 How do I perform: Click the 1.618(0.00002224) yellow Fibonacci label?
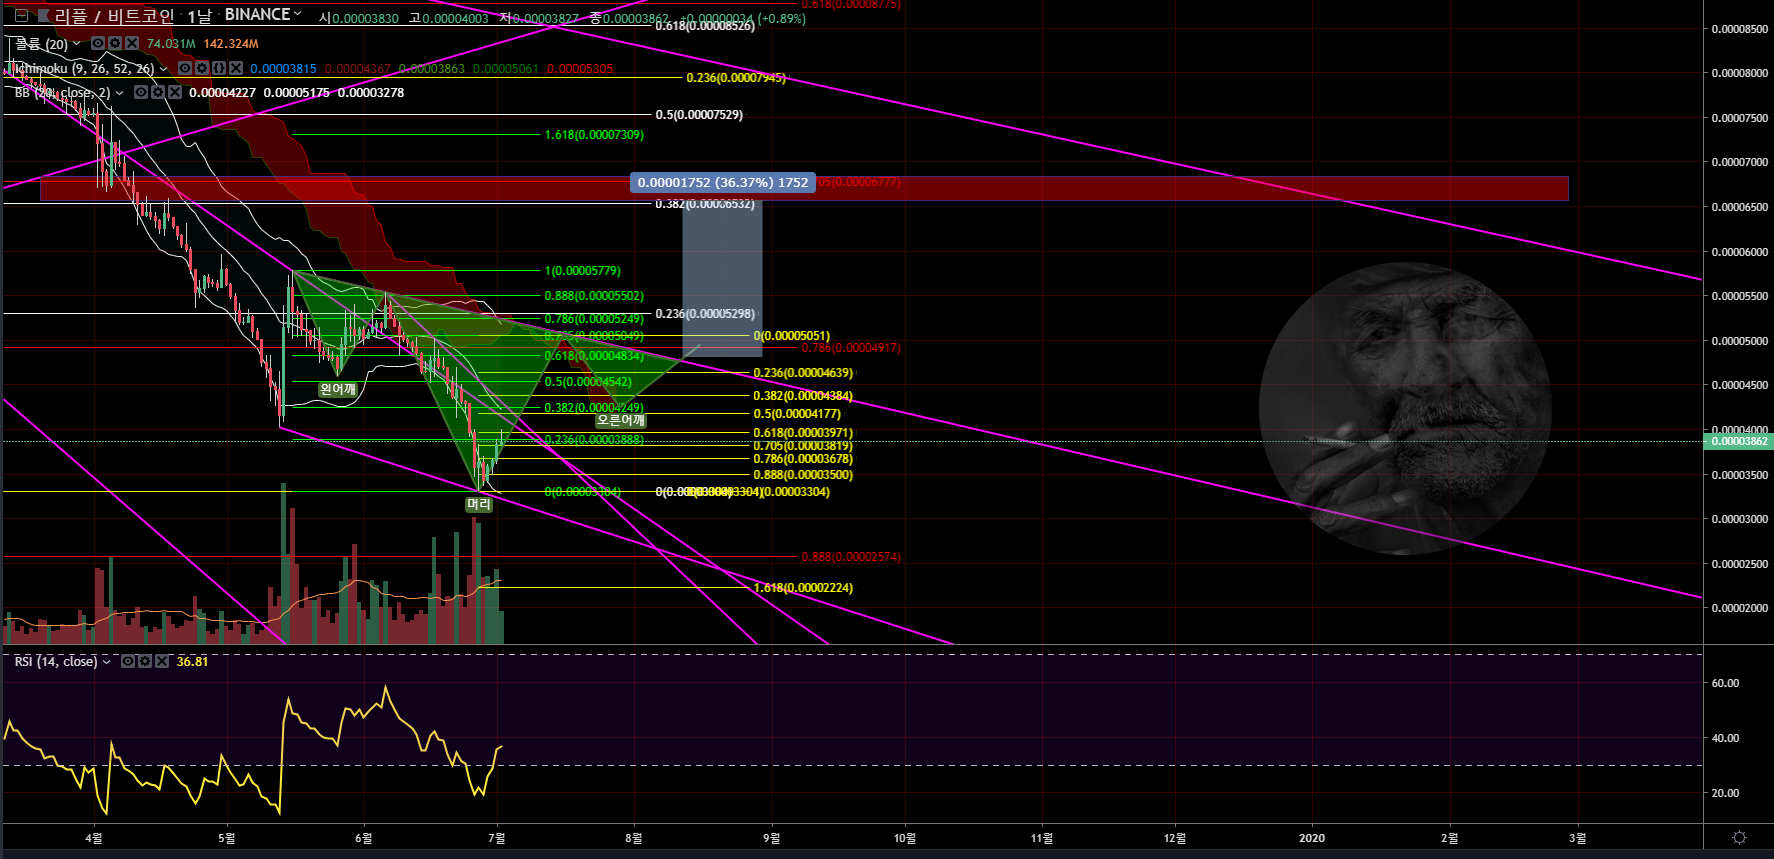[803, 588]
